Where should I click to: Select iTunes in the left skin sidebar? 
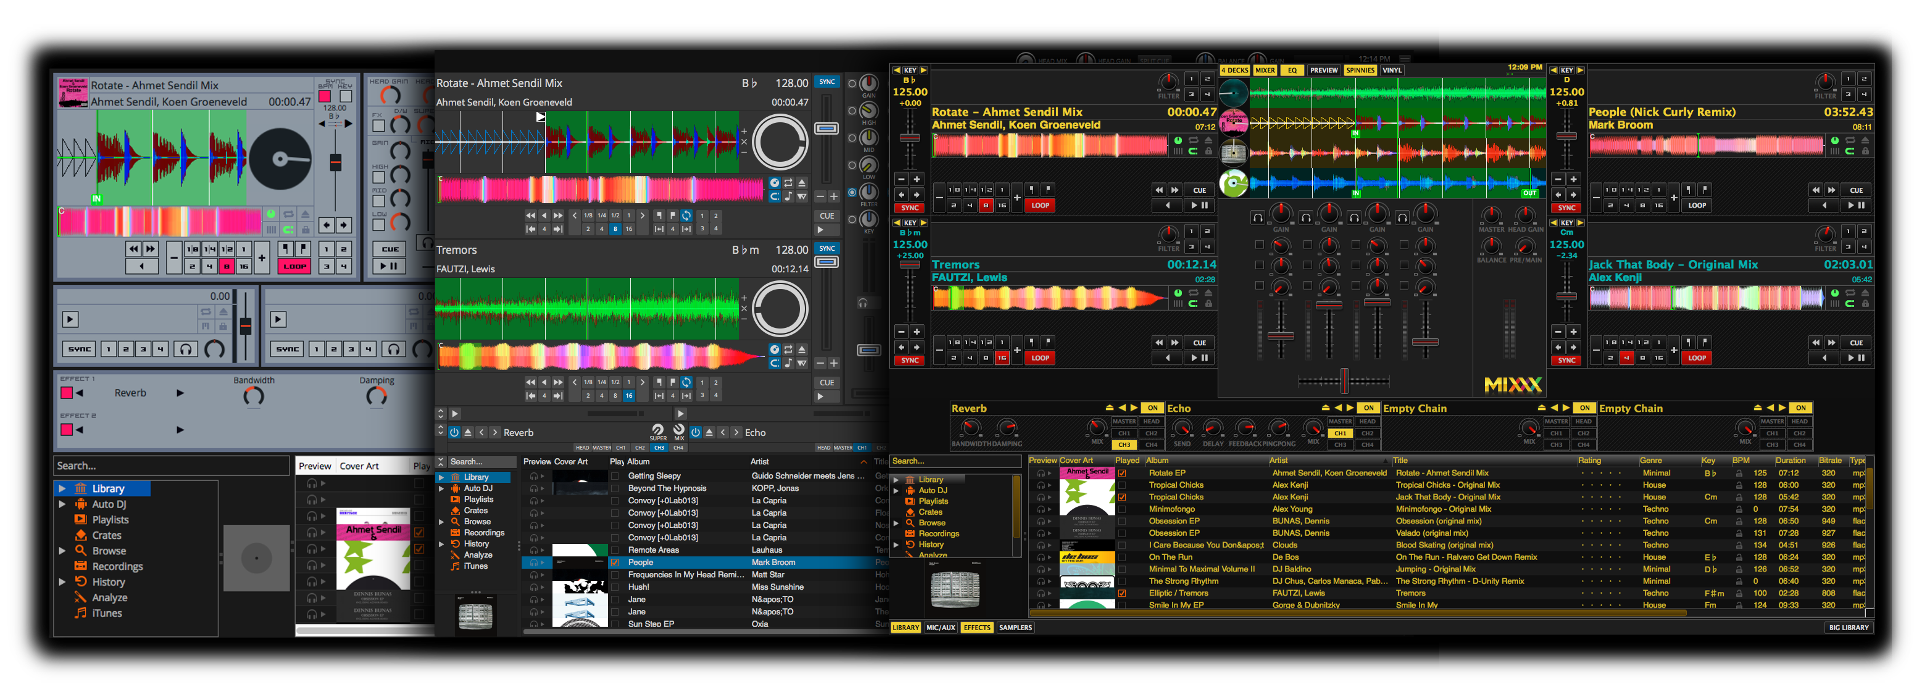(107, 613)
